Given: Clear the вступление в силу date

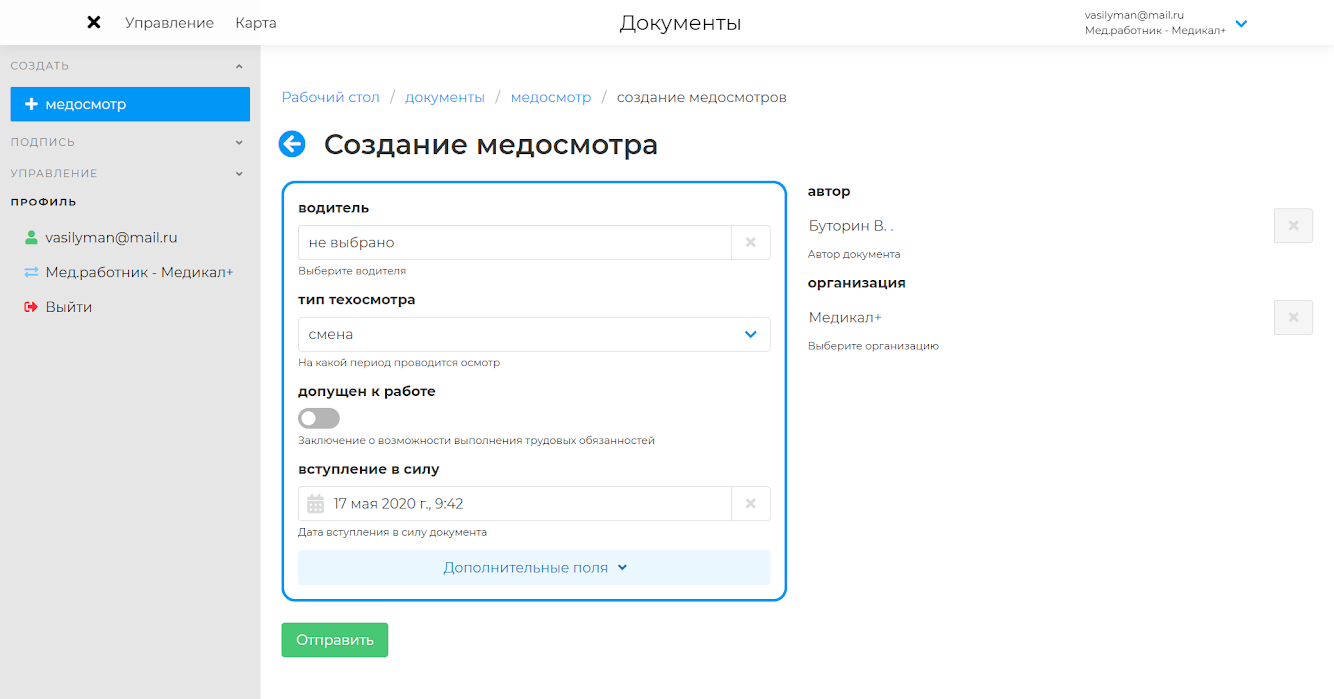Looking at the screenshot, I should click(x=751, y=504).
